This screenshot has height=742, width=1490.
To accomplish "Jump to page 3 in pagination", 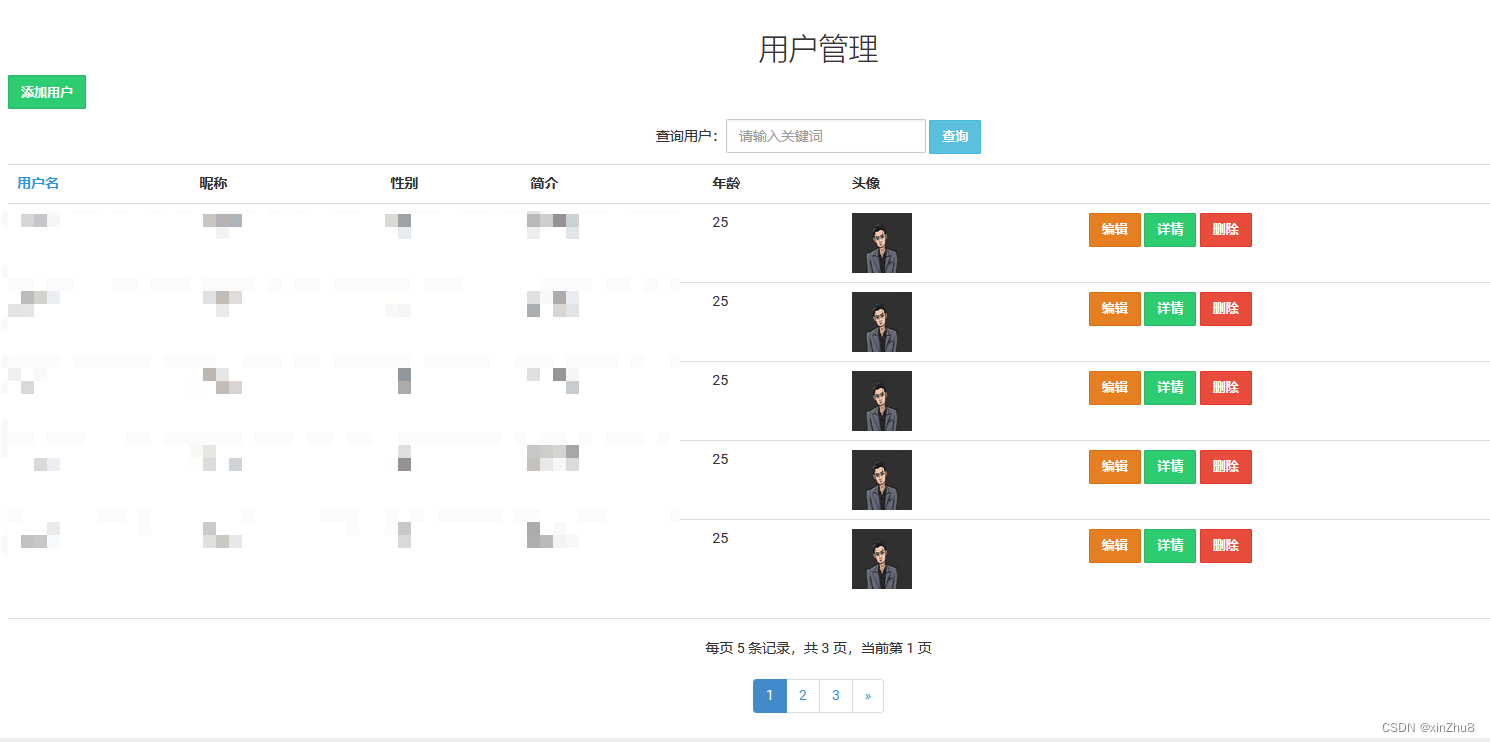I will [x=835, y=696].
